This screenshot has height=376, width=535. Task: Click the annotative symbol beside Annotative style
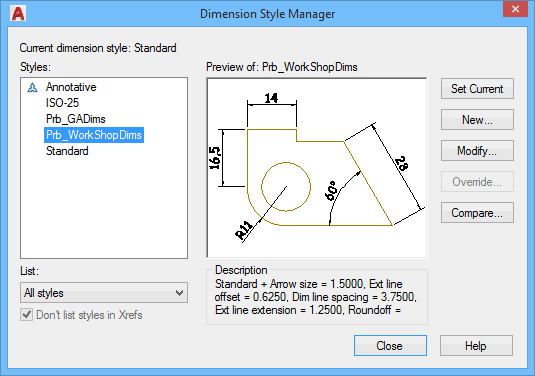[32, 87]
